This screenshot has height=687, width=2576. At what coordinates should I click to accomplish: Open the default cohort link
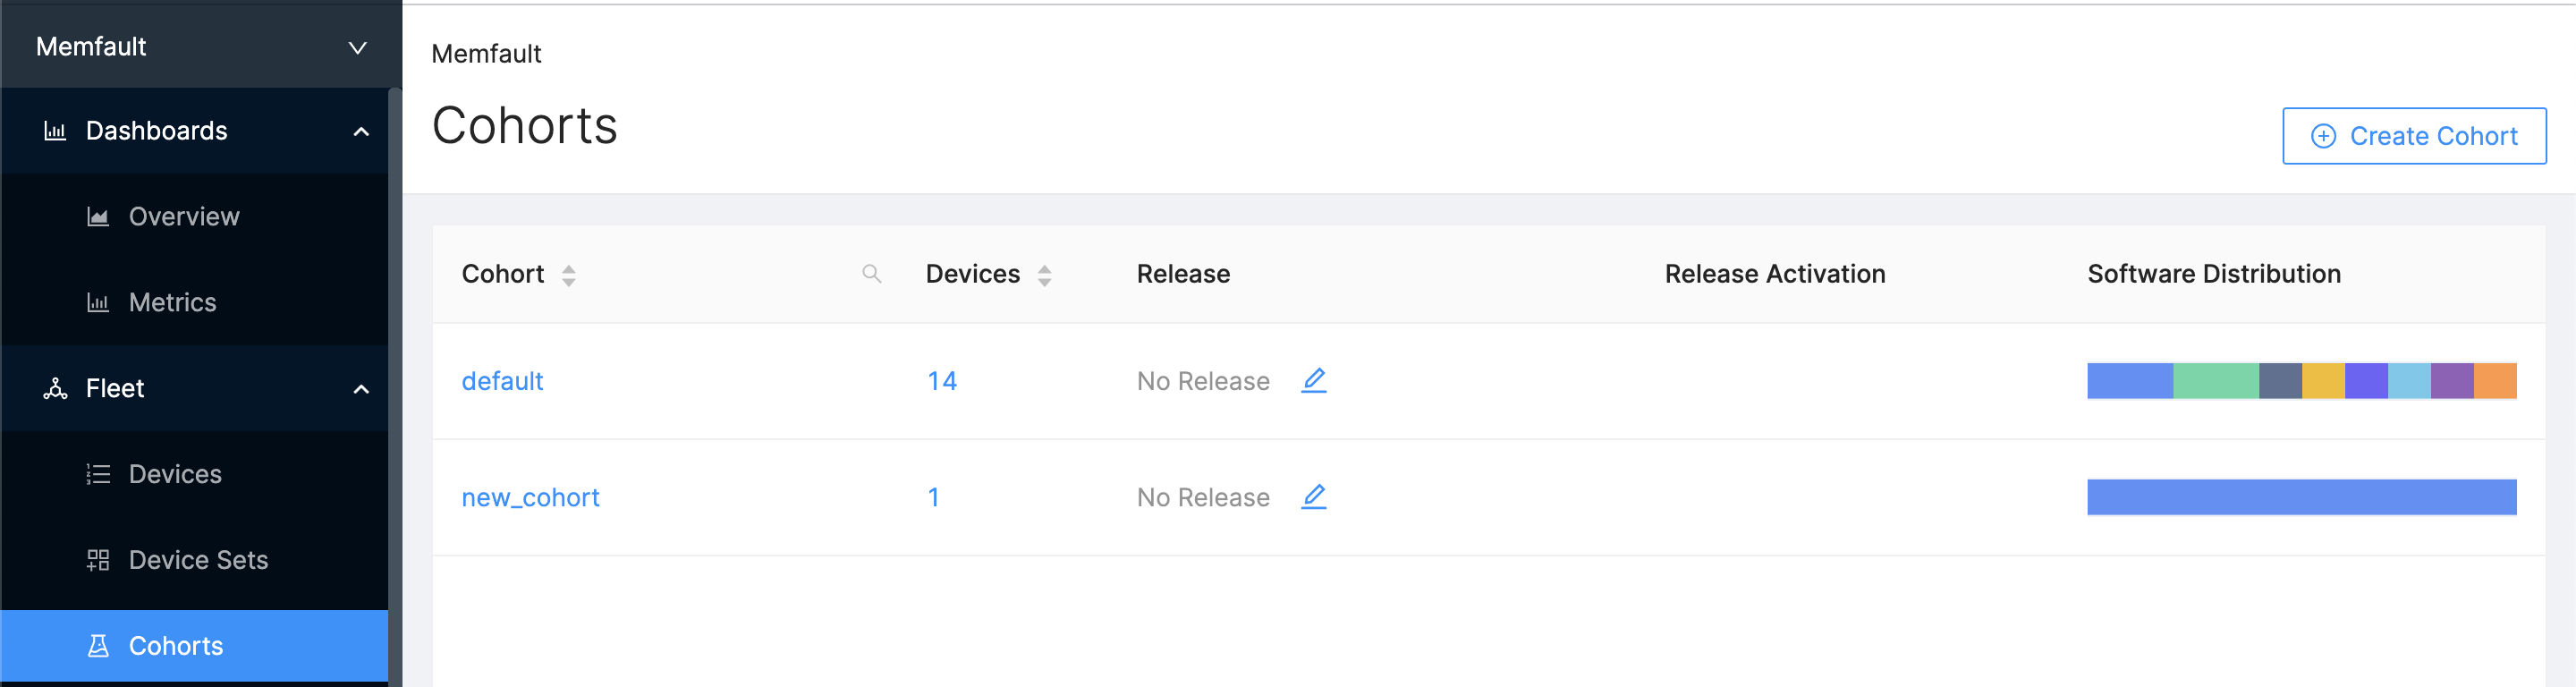click(x=502, y=381)
